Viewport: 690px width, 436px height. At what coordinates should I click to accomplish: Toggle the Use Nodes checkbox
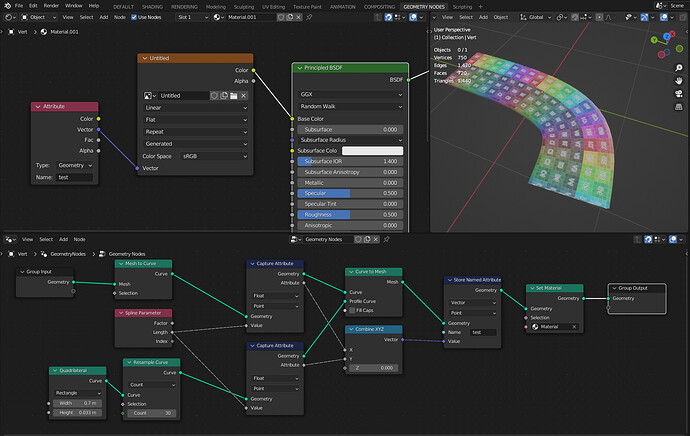pyautogui.click(x=134, y=17)
